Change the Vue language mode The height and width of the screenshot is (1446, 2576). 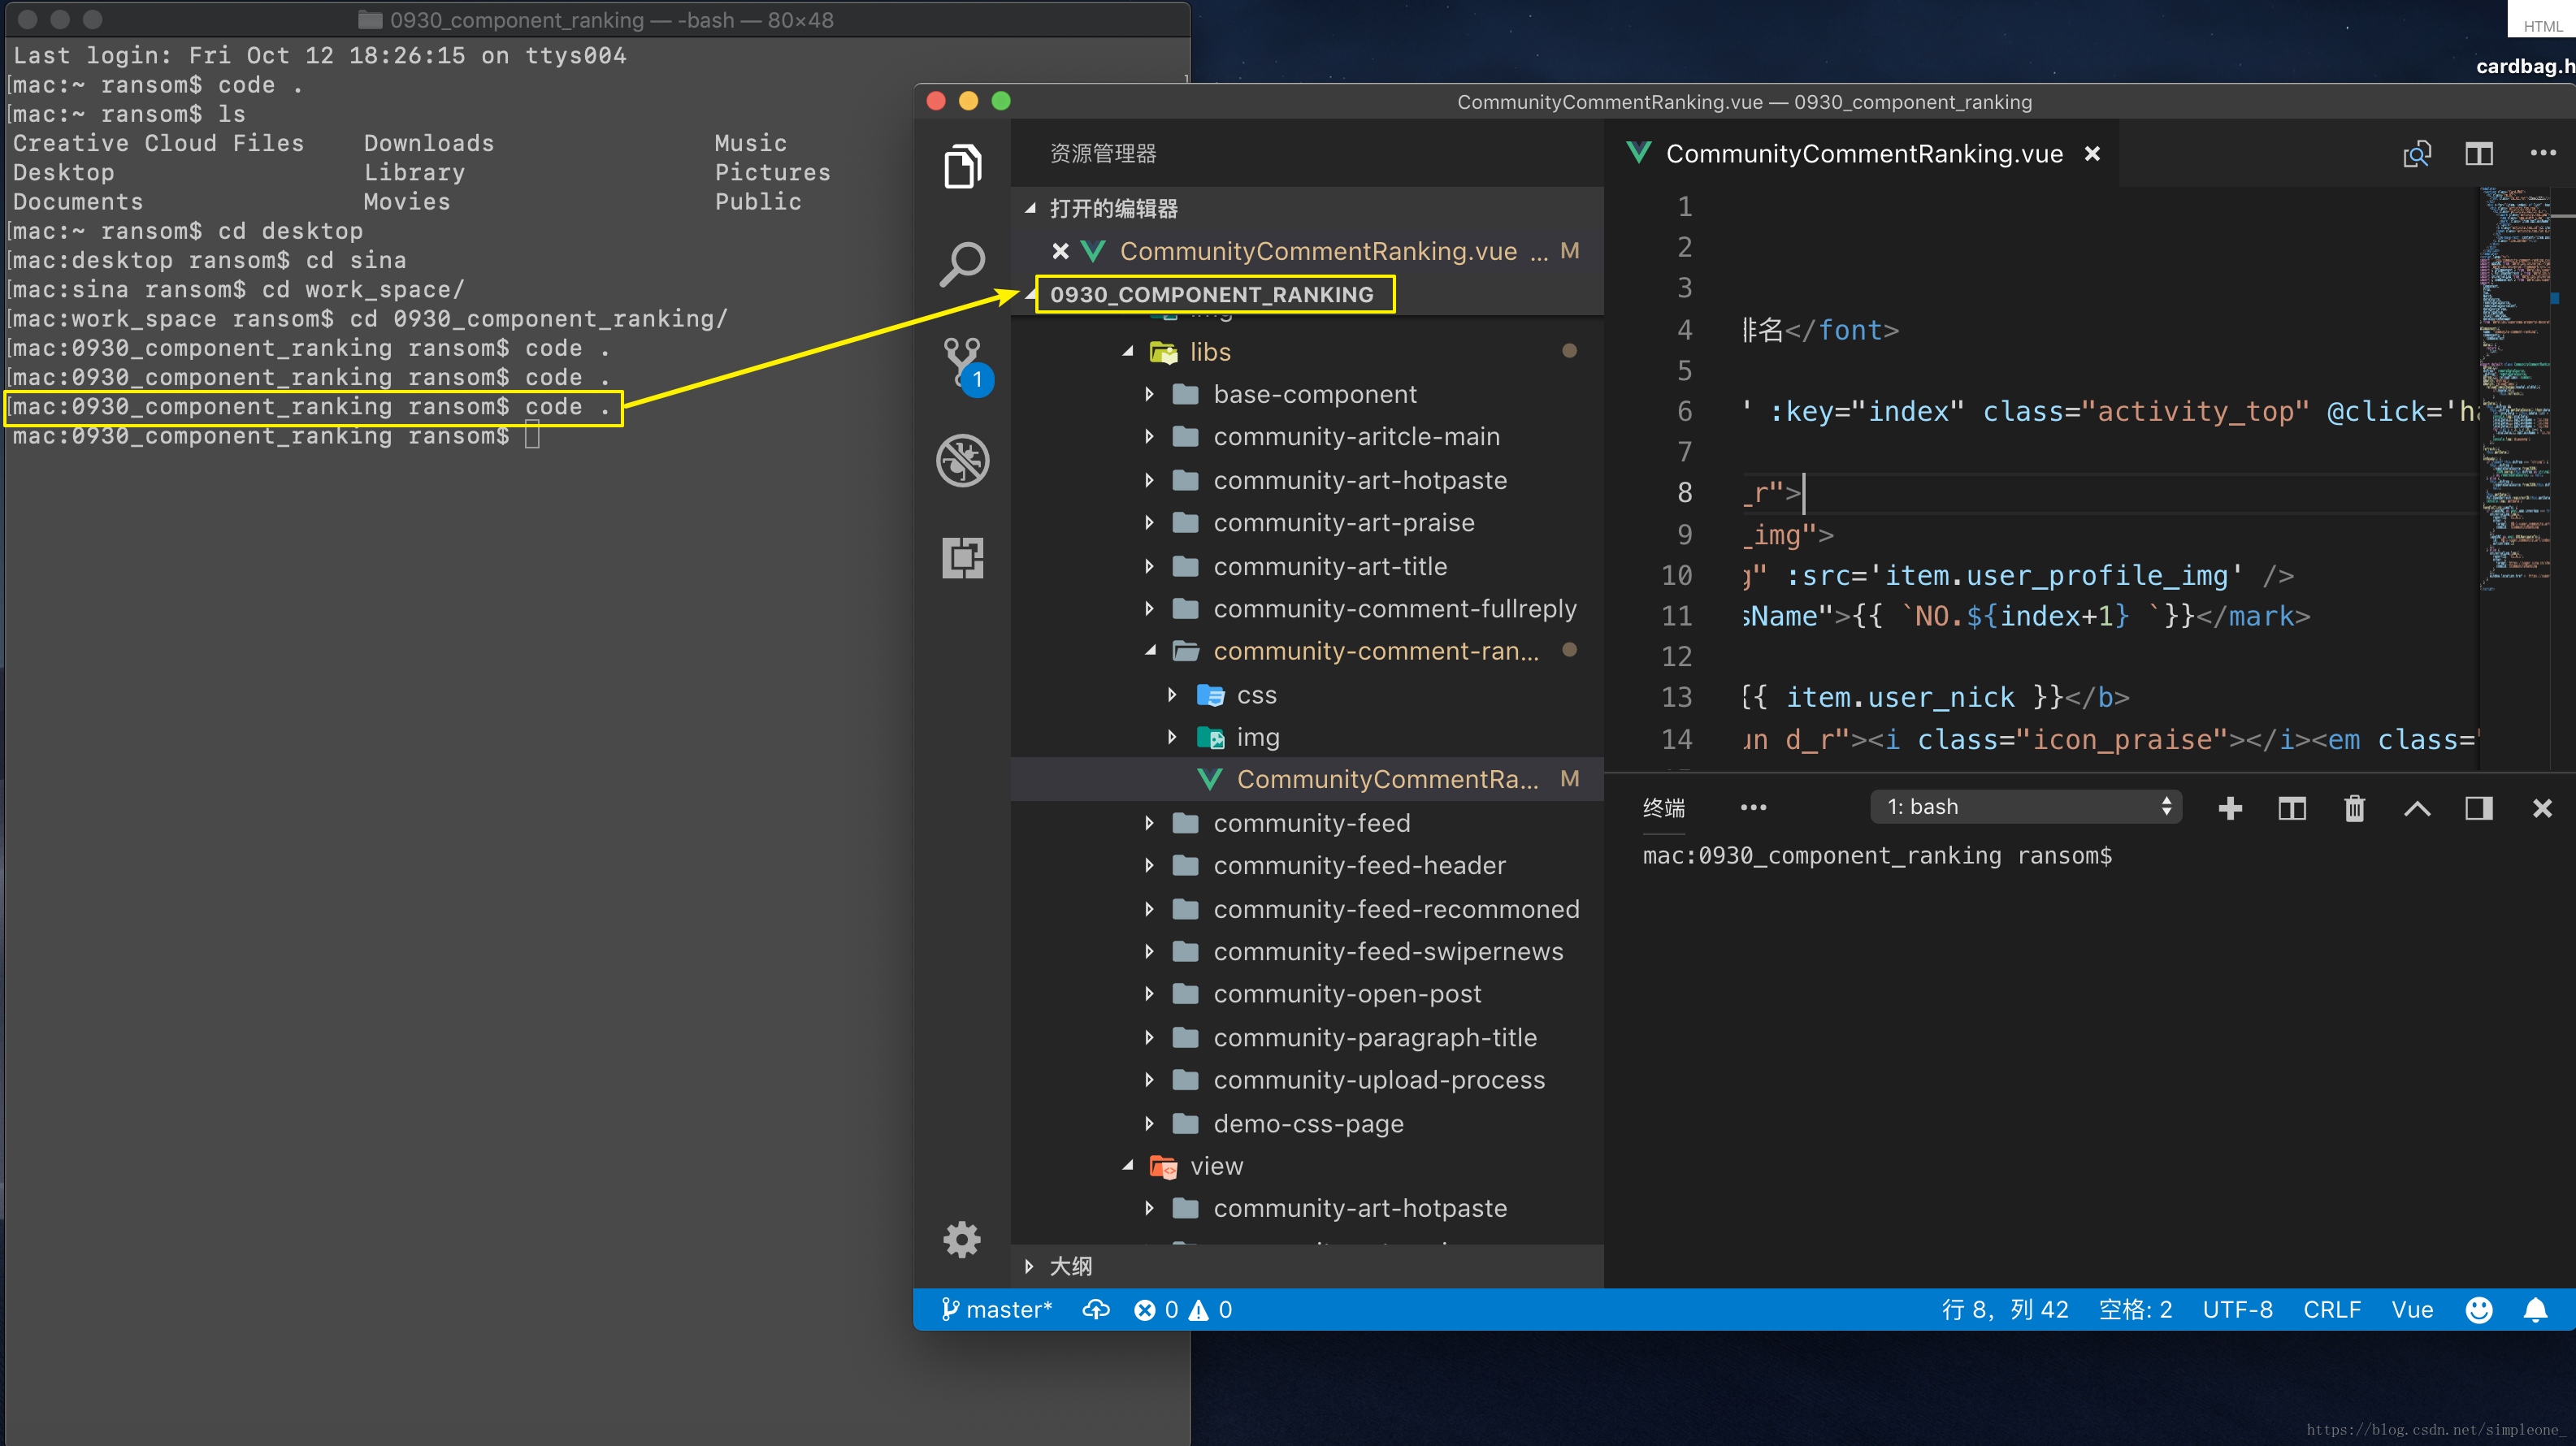click(2412, 1310)
